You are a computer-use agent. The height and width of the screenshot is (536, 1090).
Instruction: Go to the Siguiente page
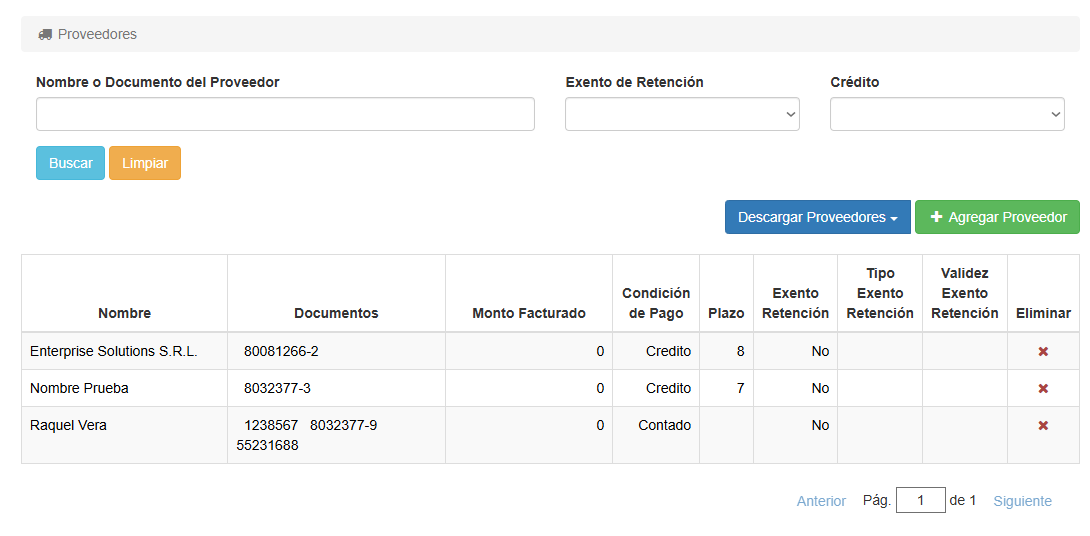tap(1022, 501)
